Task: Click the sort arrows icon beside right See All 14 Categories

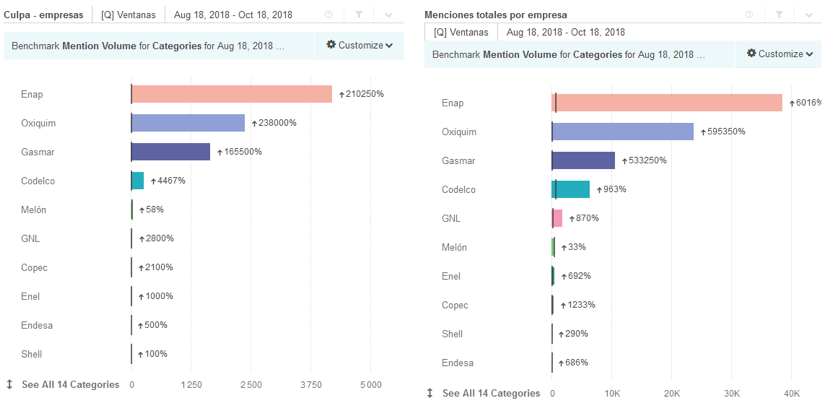Action: tap(431, 393)
